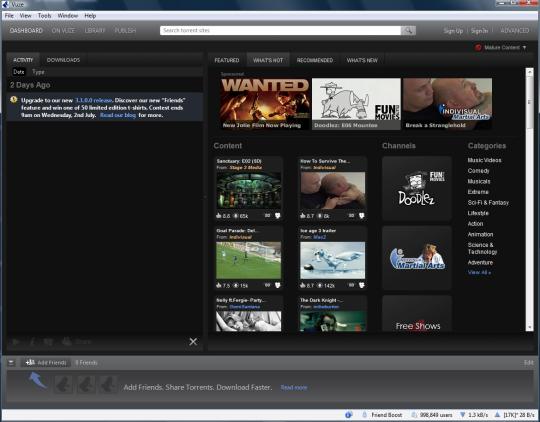
Task: Click thumbs-up icon on Goal Parade card
Action: tap(219, 285)
